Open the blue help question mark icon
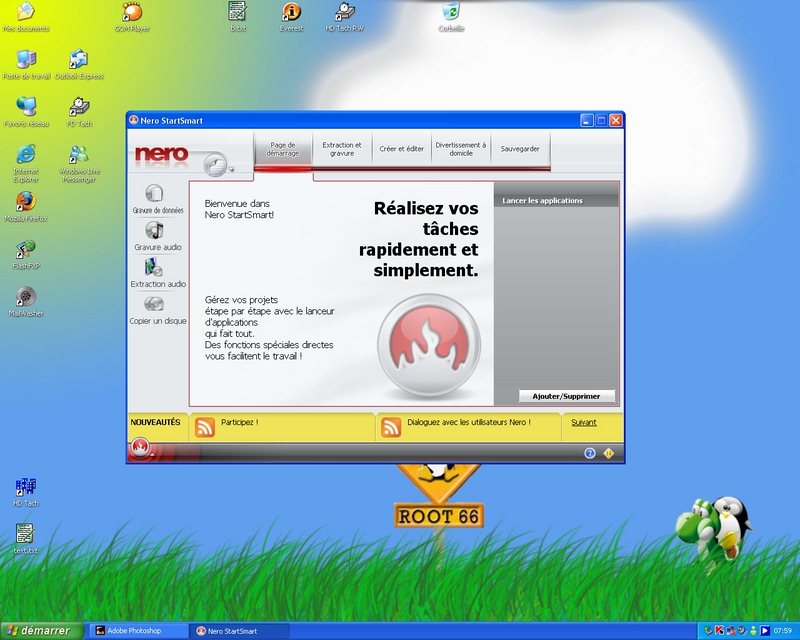Image resolution: width=800 pixels, height=640 pixels. [590, 453]
